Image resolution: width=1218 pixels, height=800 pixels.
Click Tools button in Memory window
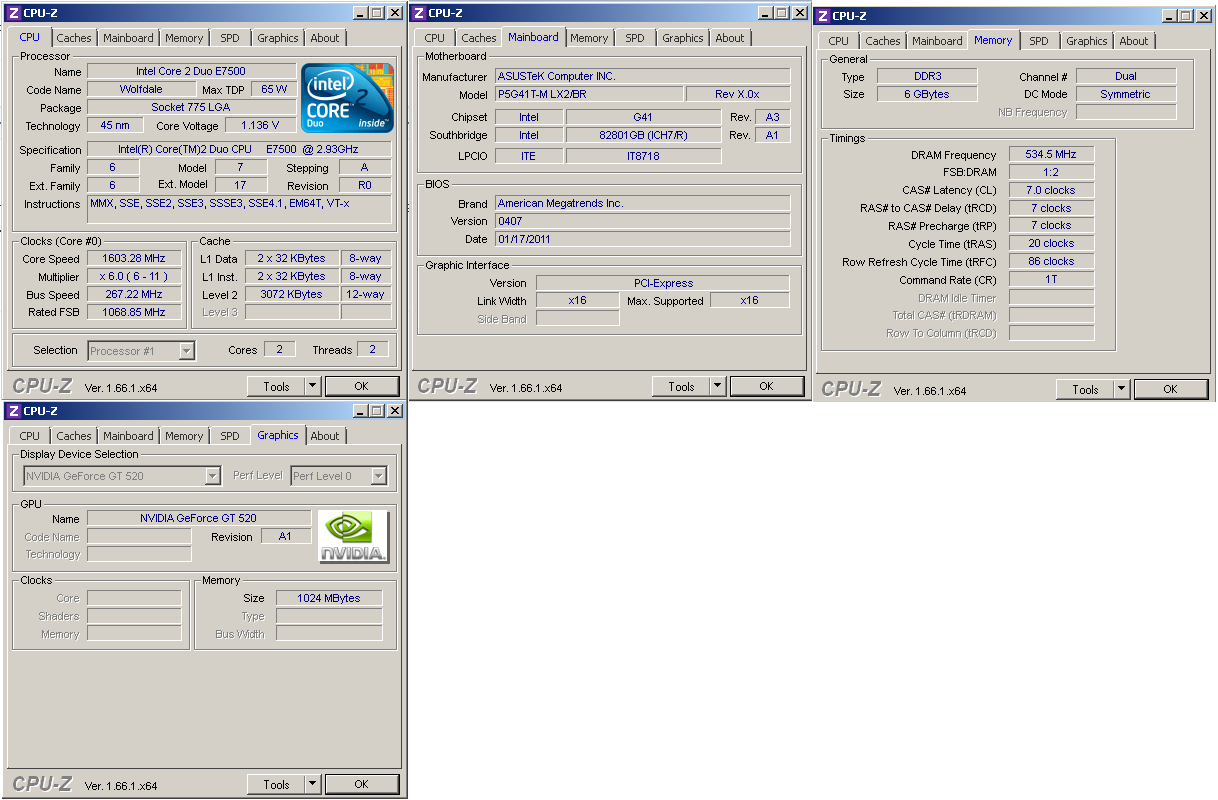(x=1085, y=390)
